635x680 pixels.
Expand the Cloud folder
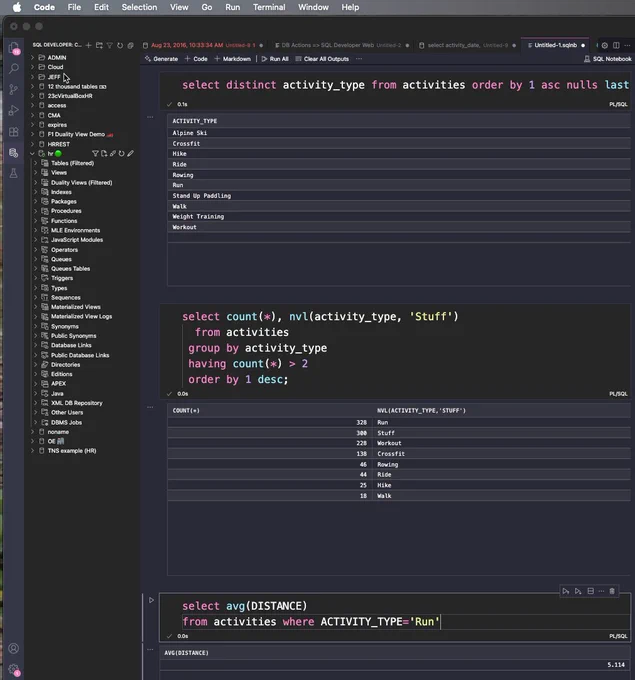click(x=33, y=67)
